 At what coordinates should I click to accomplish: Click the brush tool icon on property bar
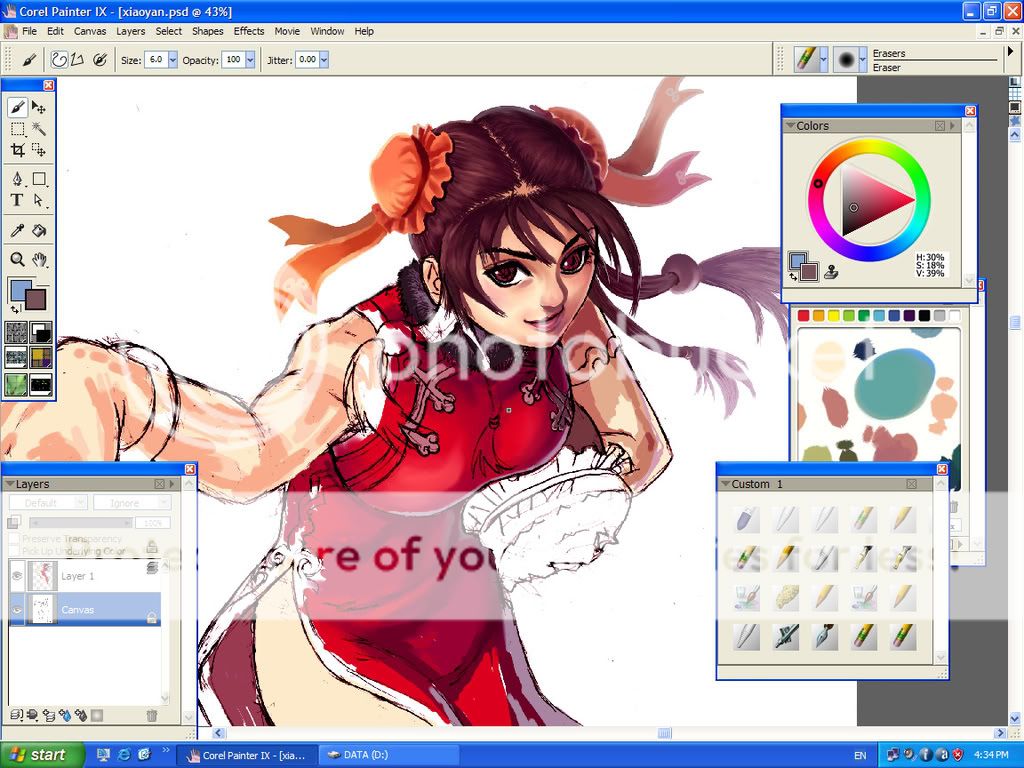pos(28,60)
